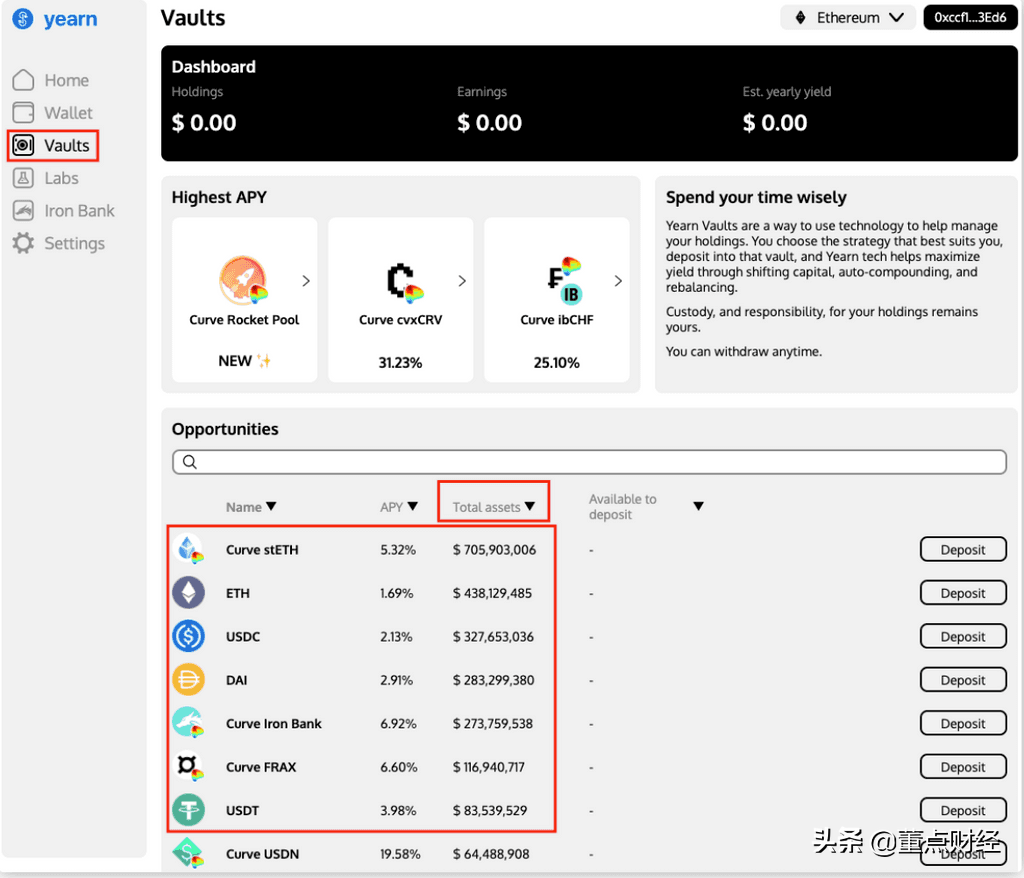The width and height of the screenshot is (1024, 878).
Task: Click the $ 438,129,485 total assets value
Action: click(492, 593)
